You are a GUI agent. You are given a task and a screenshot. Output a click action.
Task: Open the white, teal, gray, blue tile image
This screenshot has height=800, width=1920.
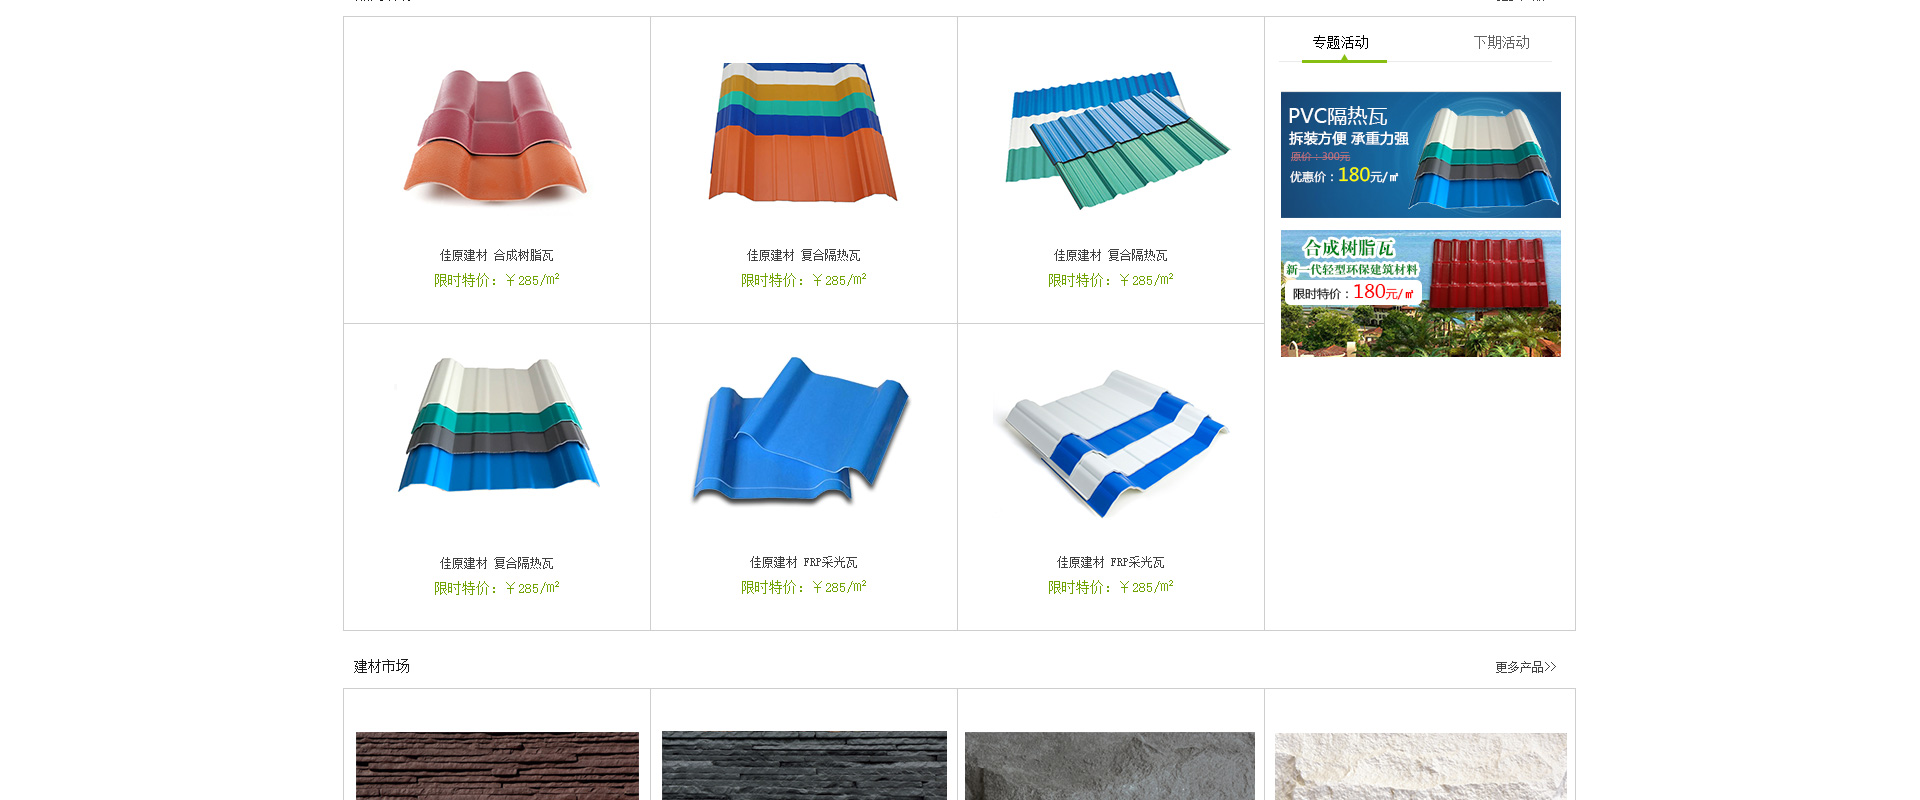tap(498, 425)
